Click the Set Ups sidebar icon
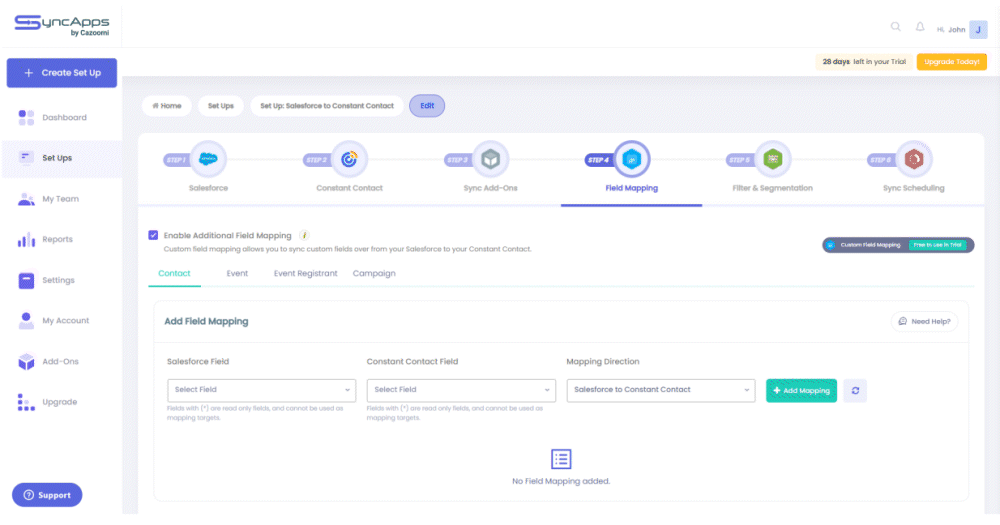 [26, 158]
